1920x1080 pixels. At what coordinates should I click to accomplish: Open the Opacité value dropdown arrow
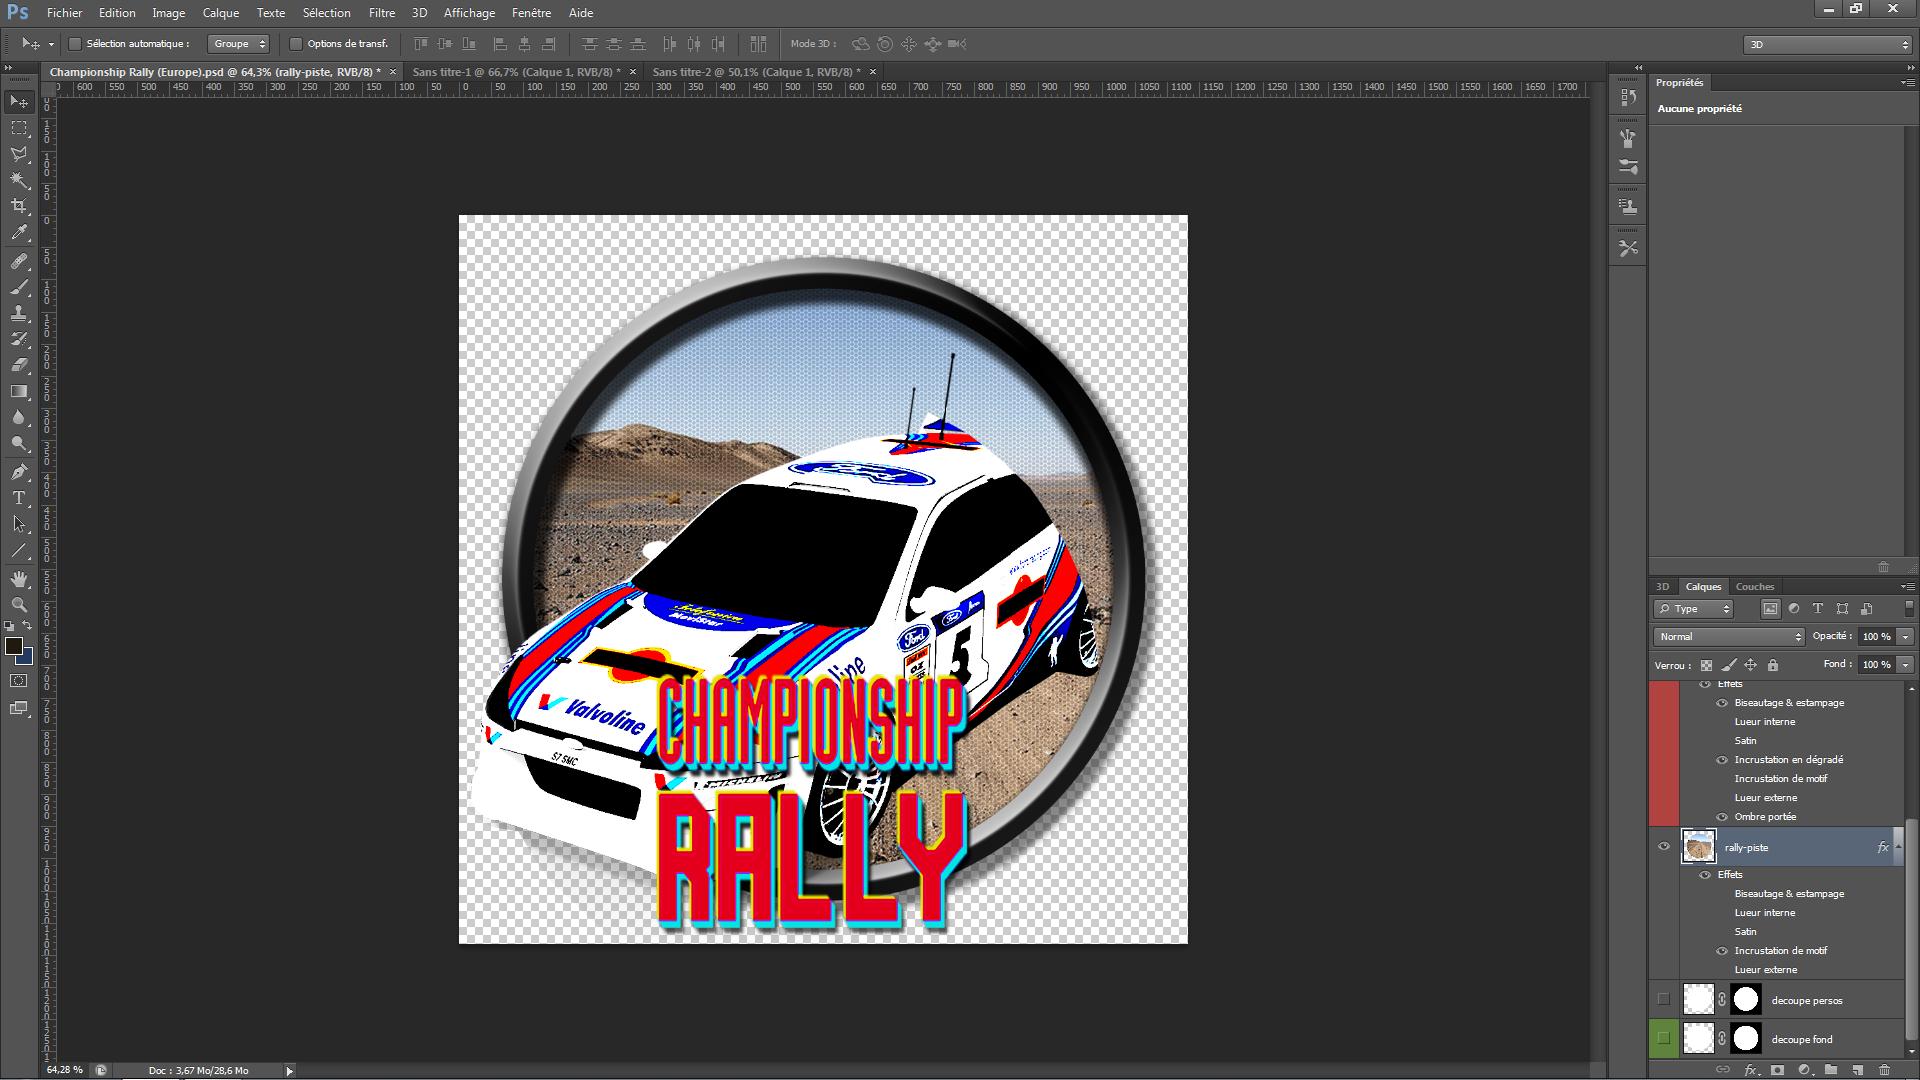pos(1906,637)
